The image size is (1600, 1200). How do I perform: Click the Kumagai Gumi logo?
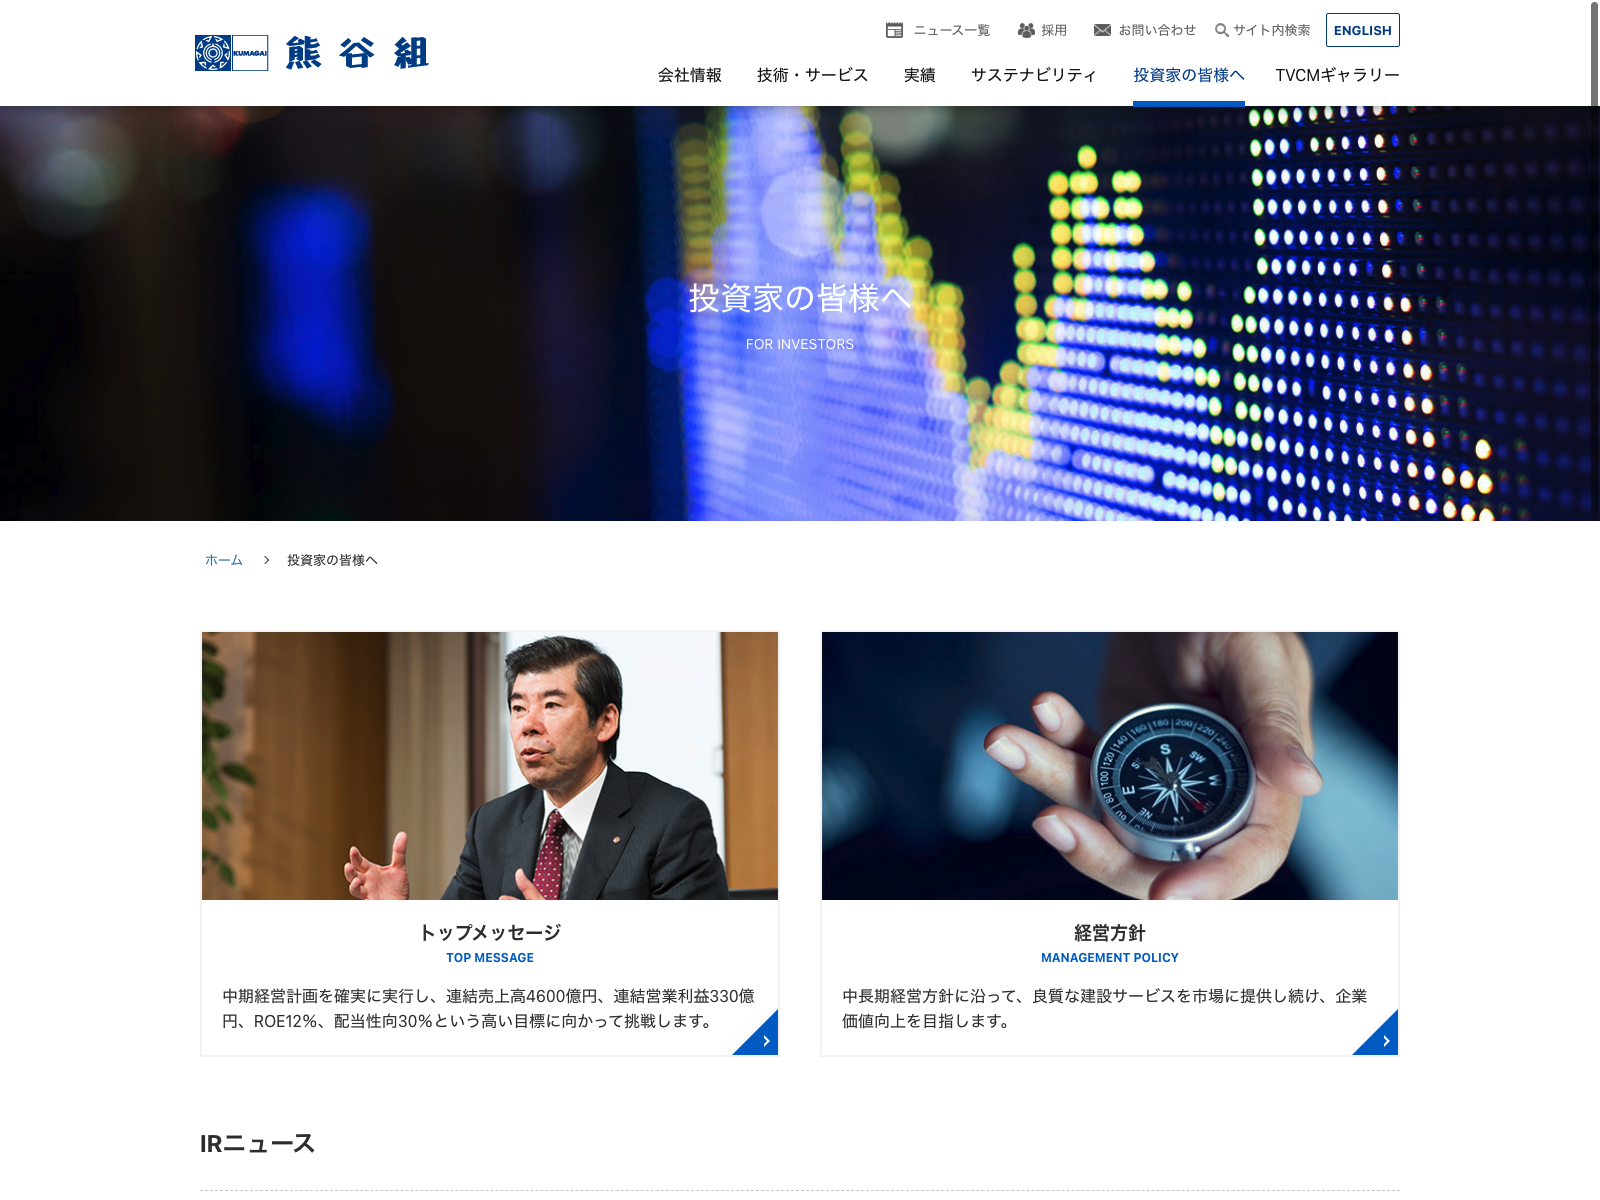(311, 53)
